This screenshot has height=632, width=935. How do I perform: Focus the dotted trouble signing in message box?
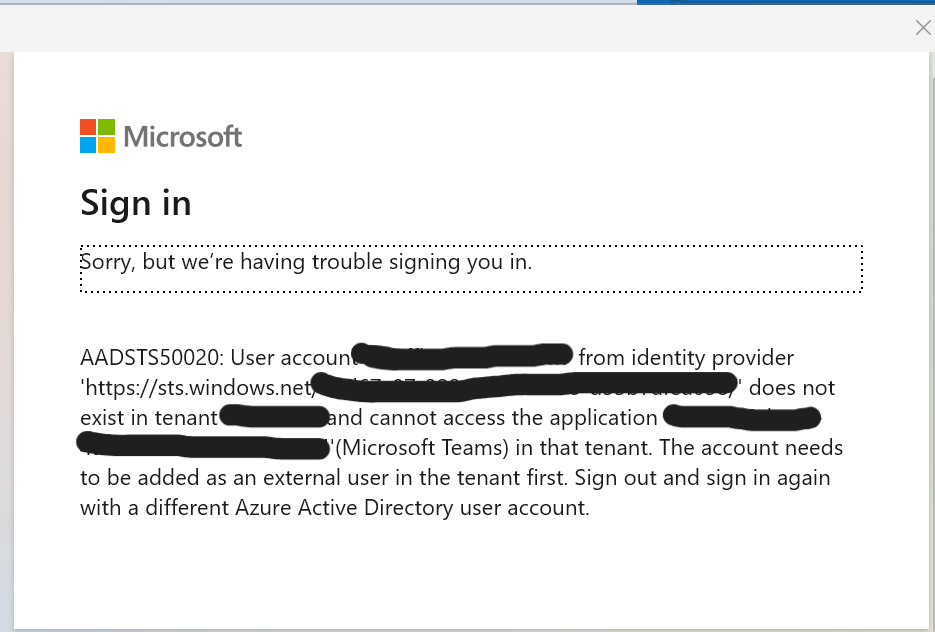click(x=470, y=268)
